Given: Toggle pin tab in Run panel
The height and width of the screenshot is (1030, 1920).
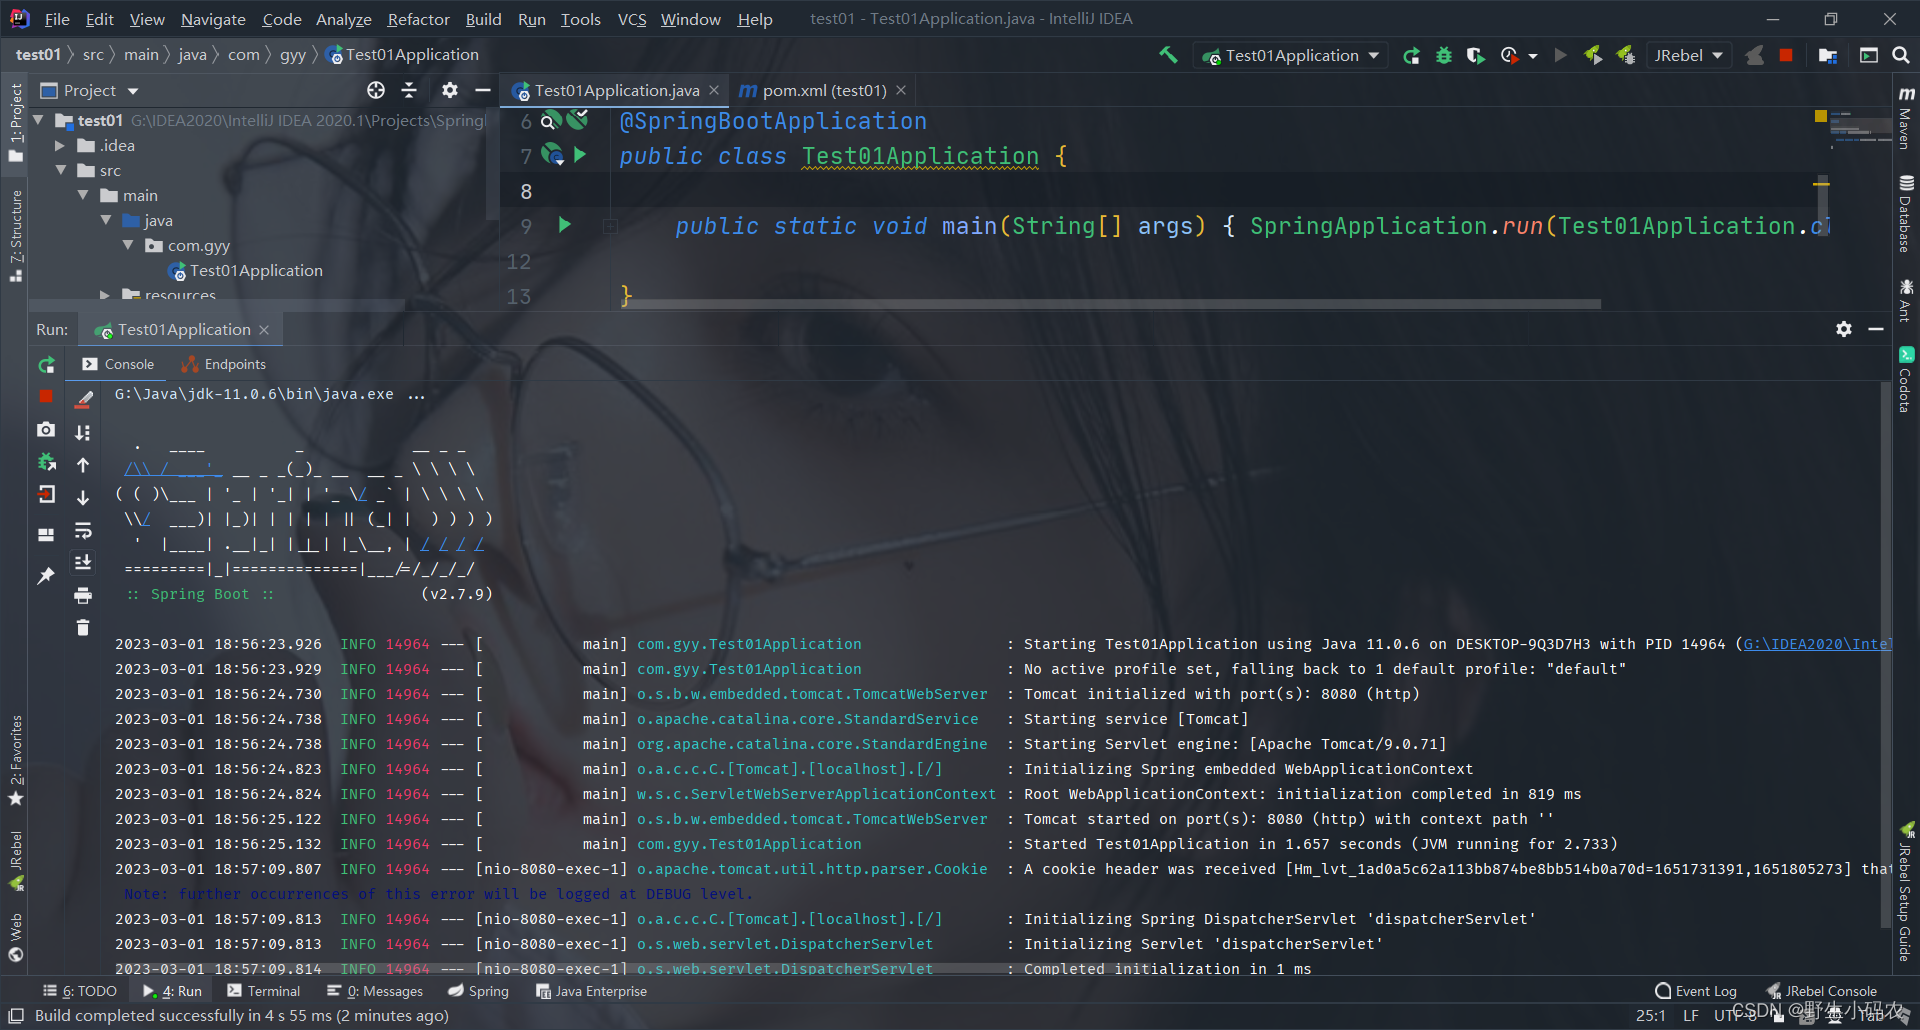Looking at the screenshot, I should (x=46, y=576).
